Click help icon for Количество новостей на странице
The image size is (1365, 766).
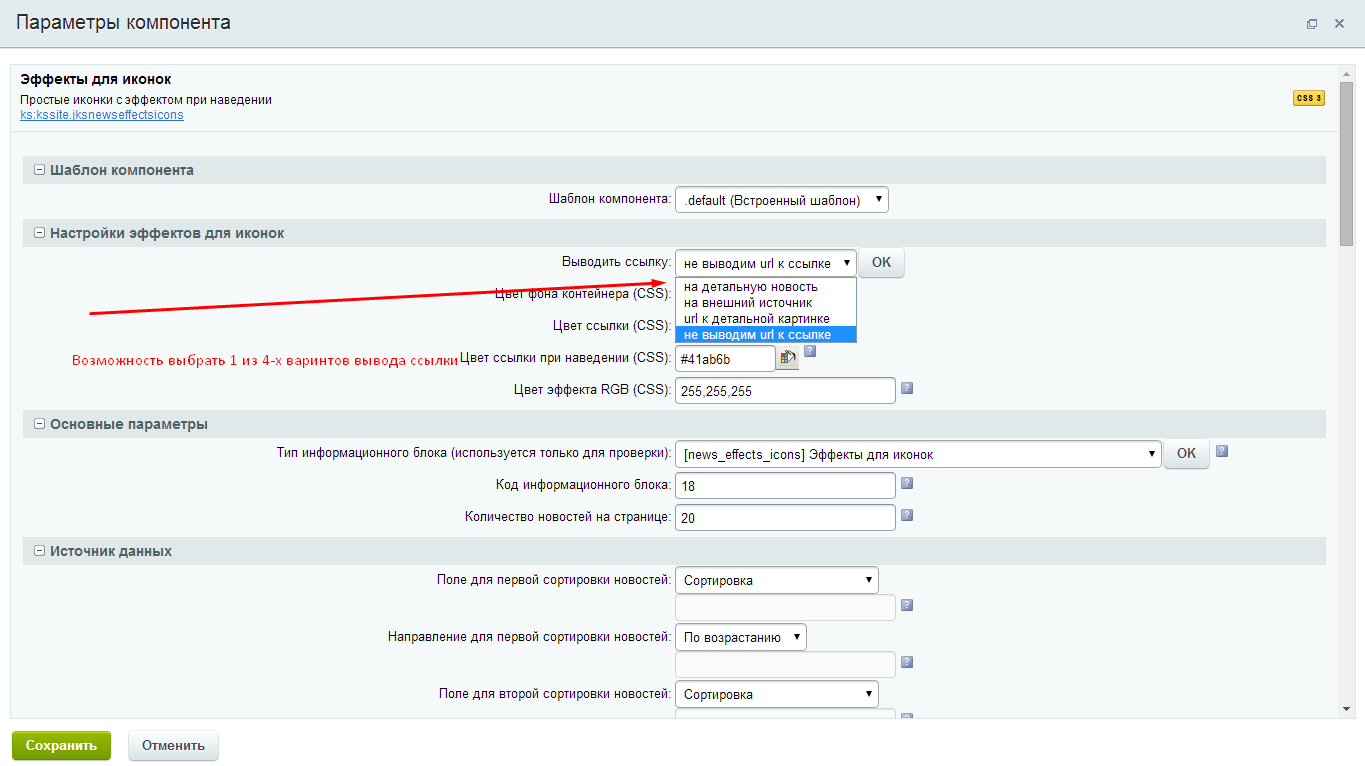click(907, 515)
